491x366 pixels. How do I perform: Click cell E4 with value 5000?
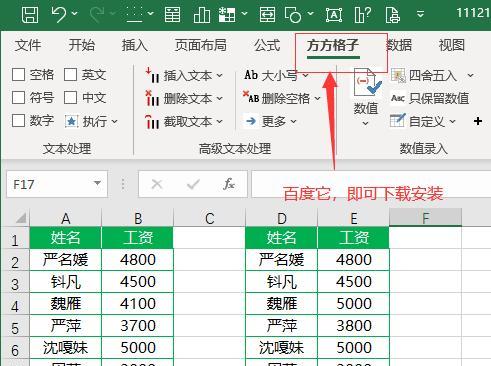(353, 304)
